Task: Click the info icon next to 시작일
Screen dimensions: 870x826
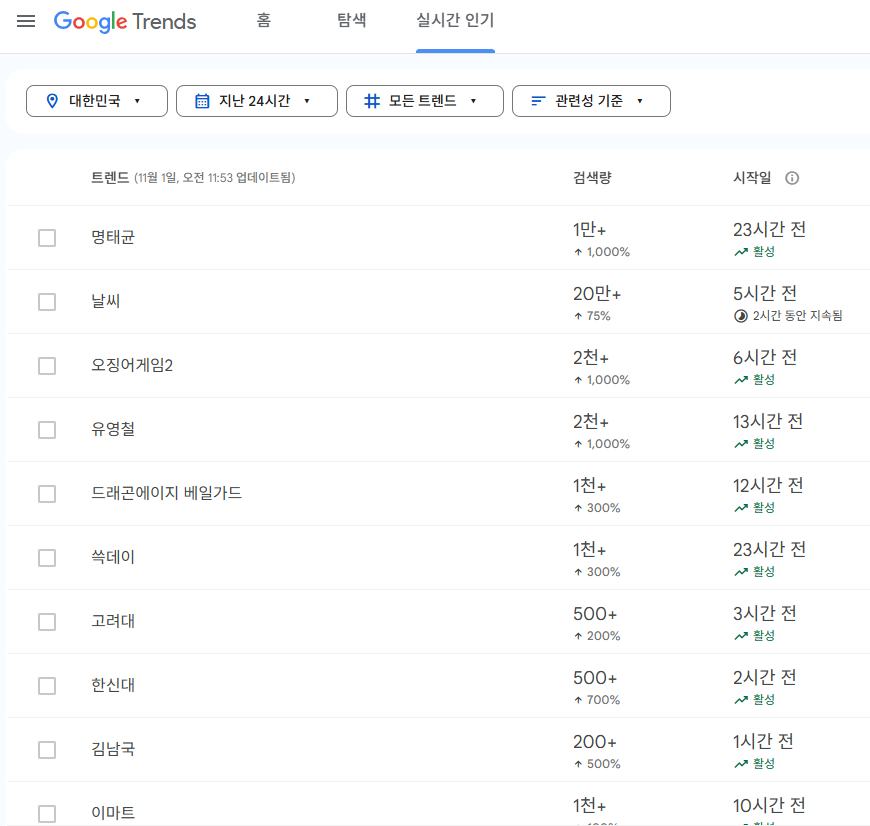Action: [x=792, y=178]
